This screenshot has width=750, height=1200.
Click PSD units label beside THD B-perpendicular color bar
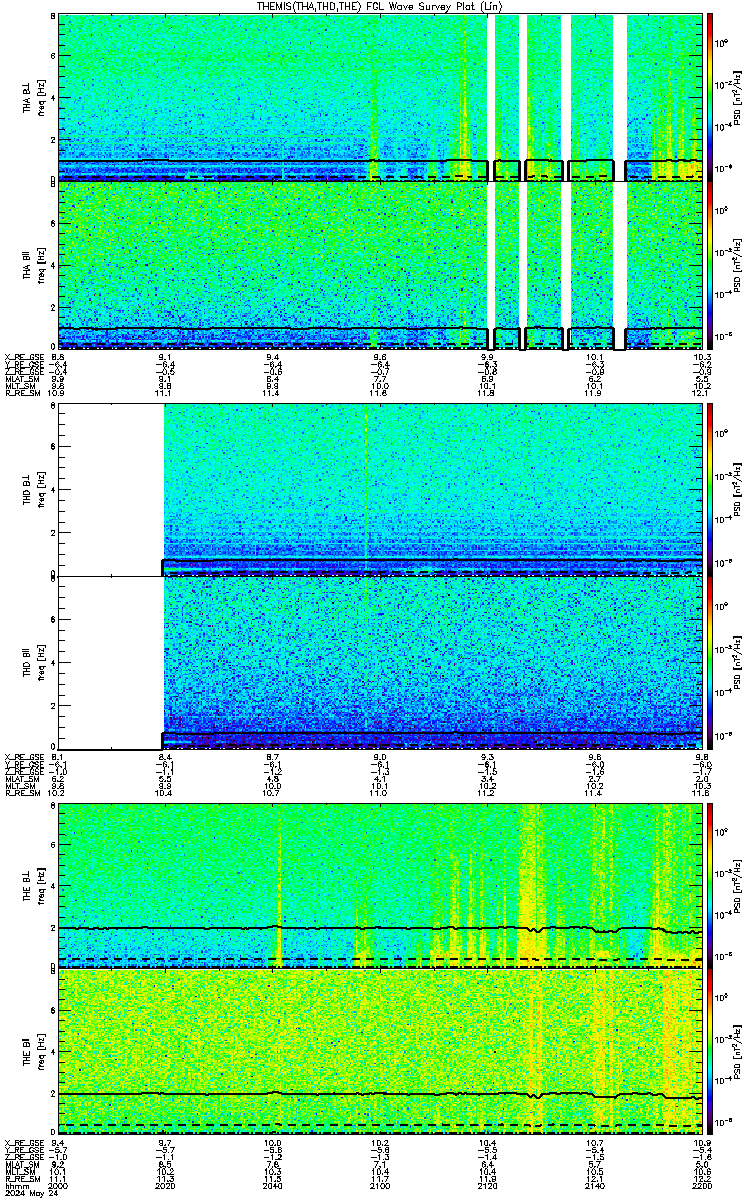[738, 490]
